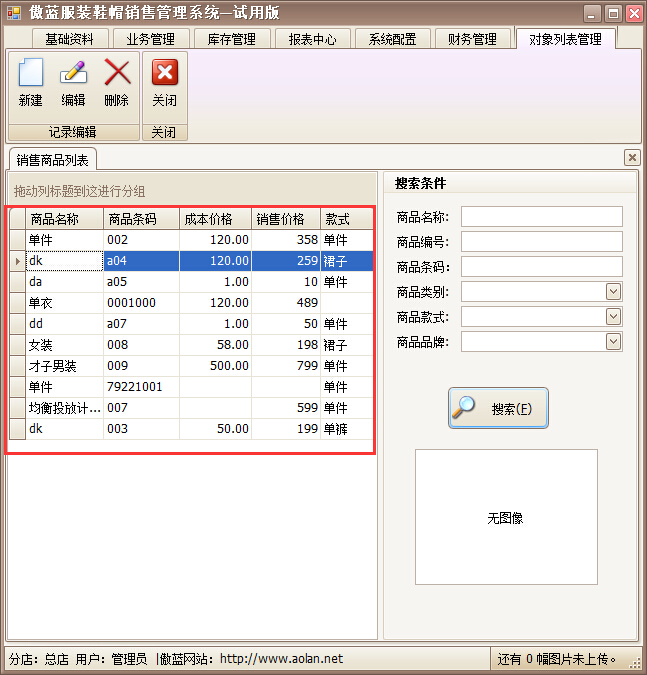
Task: Click the 599 sale price cell
Action: pyautogui.click(x=286, y=408)
